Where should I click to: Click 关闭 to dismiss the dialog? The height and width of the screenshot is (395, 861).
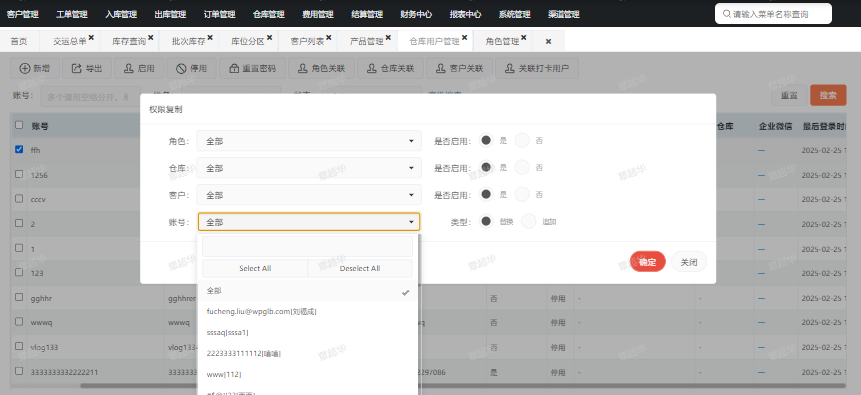point(689,262)
